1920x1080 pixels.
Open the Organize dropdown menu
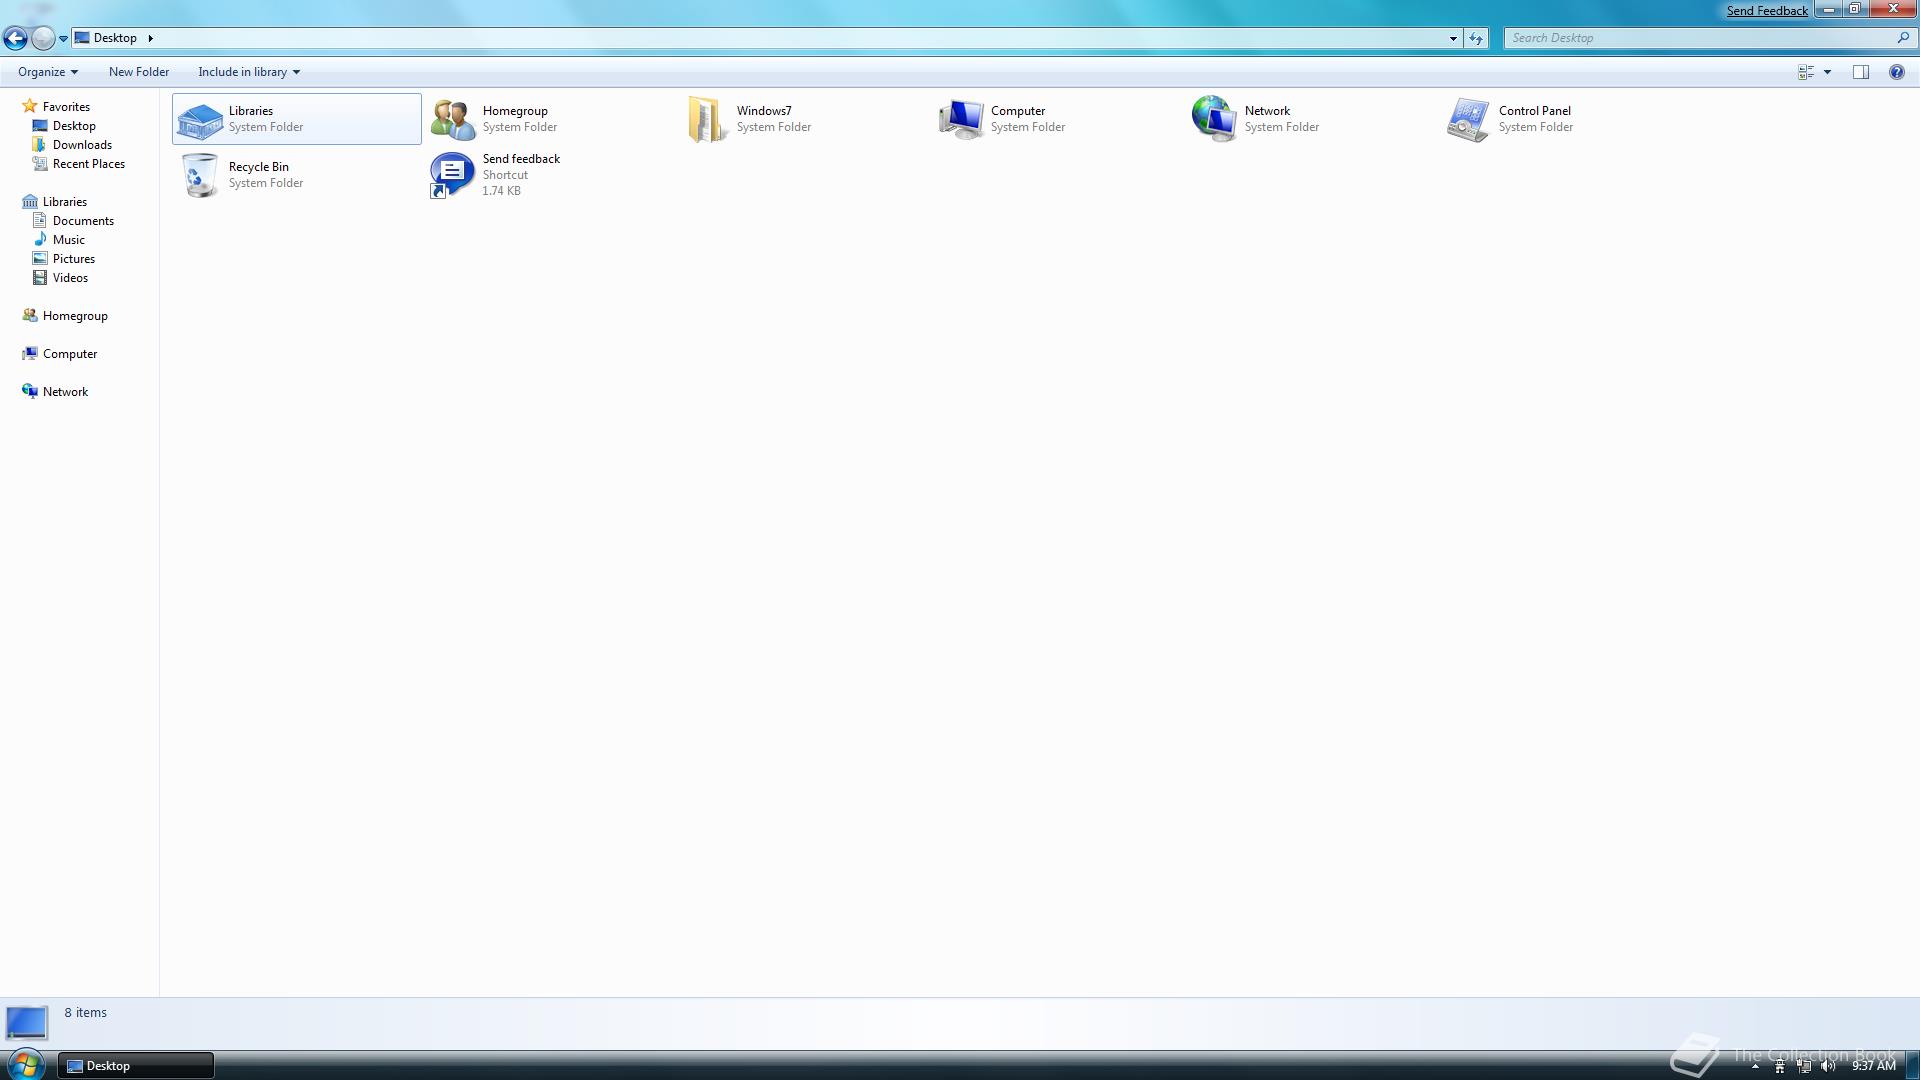pyautogui.click(x=47, y=72)
